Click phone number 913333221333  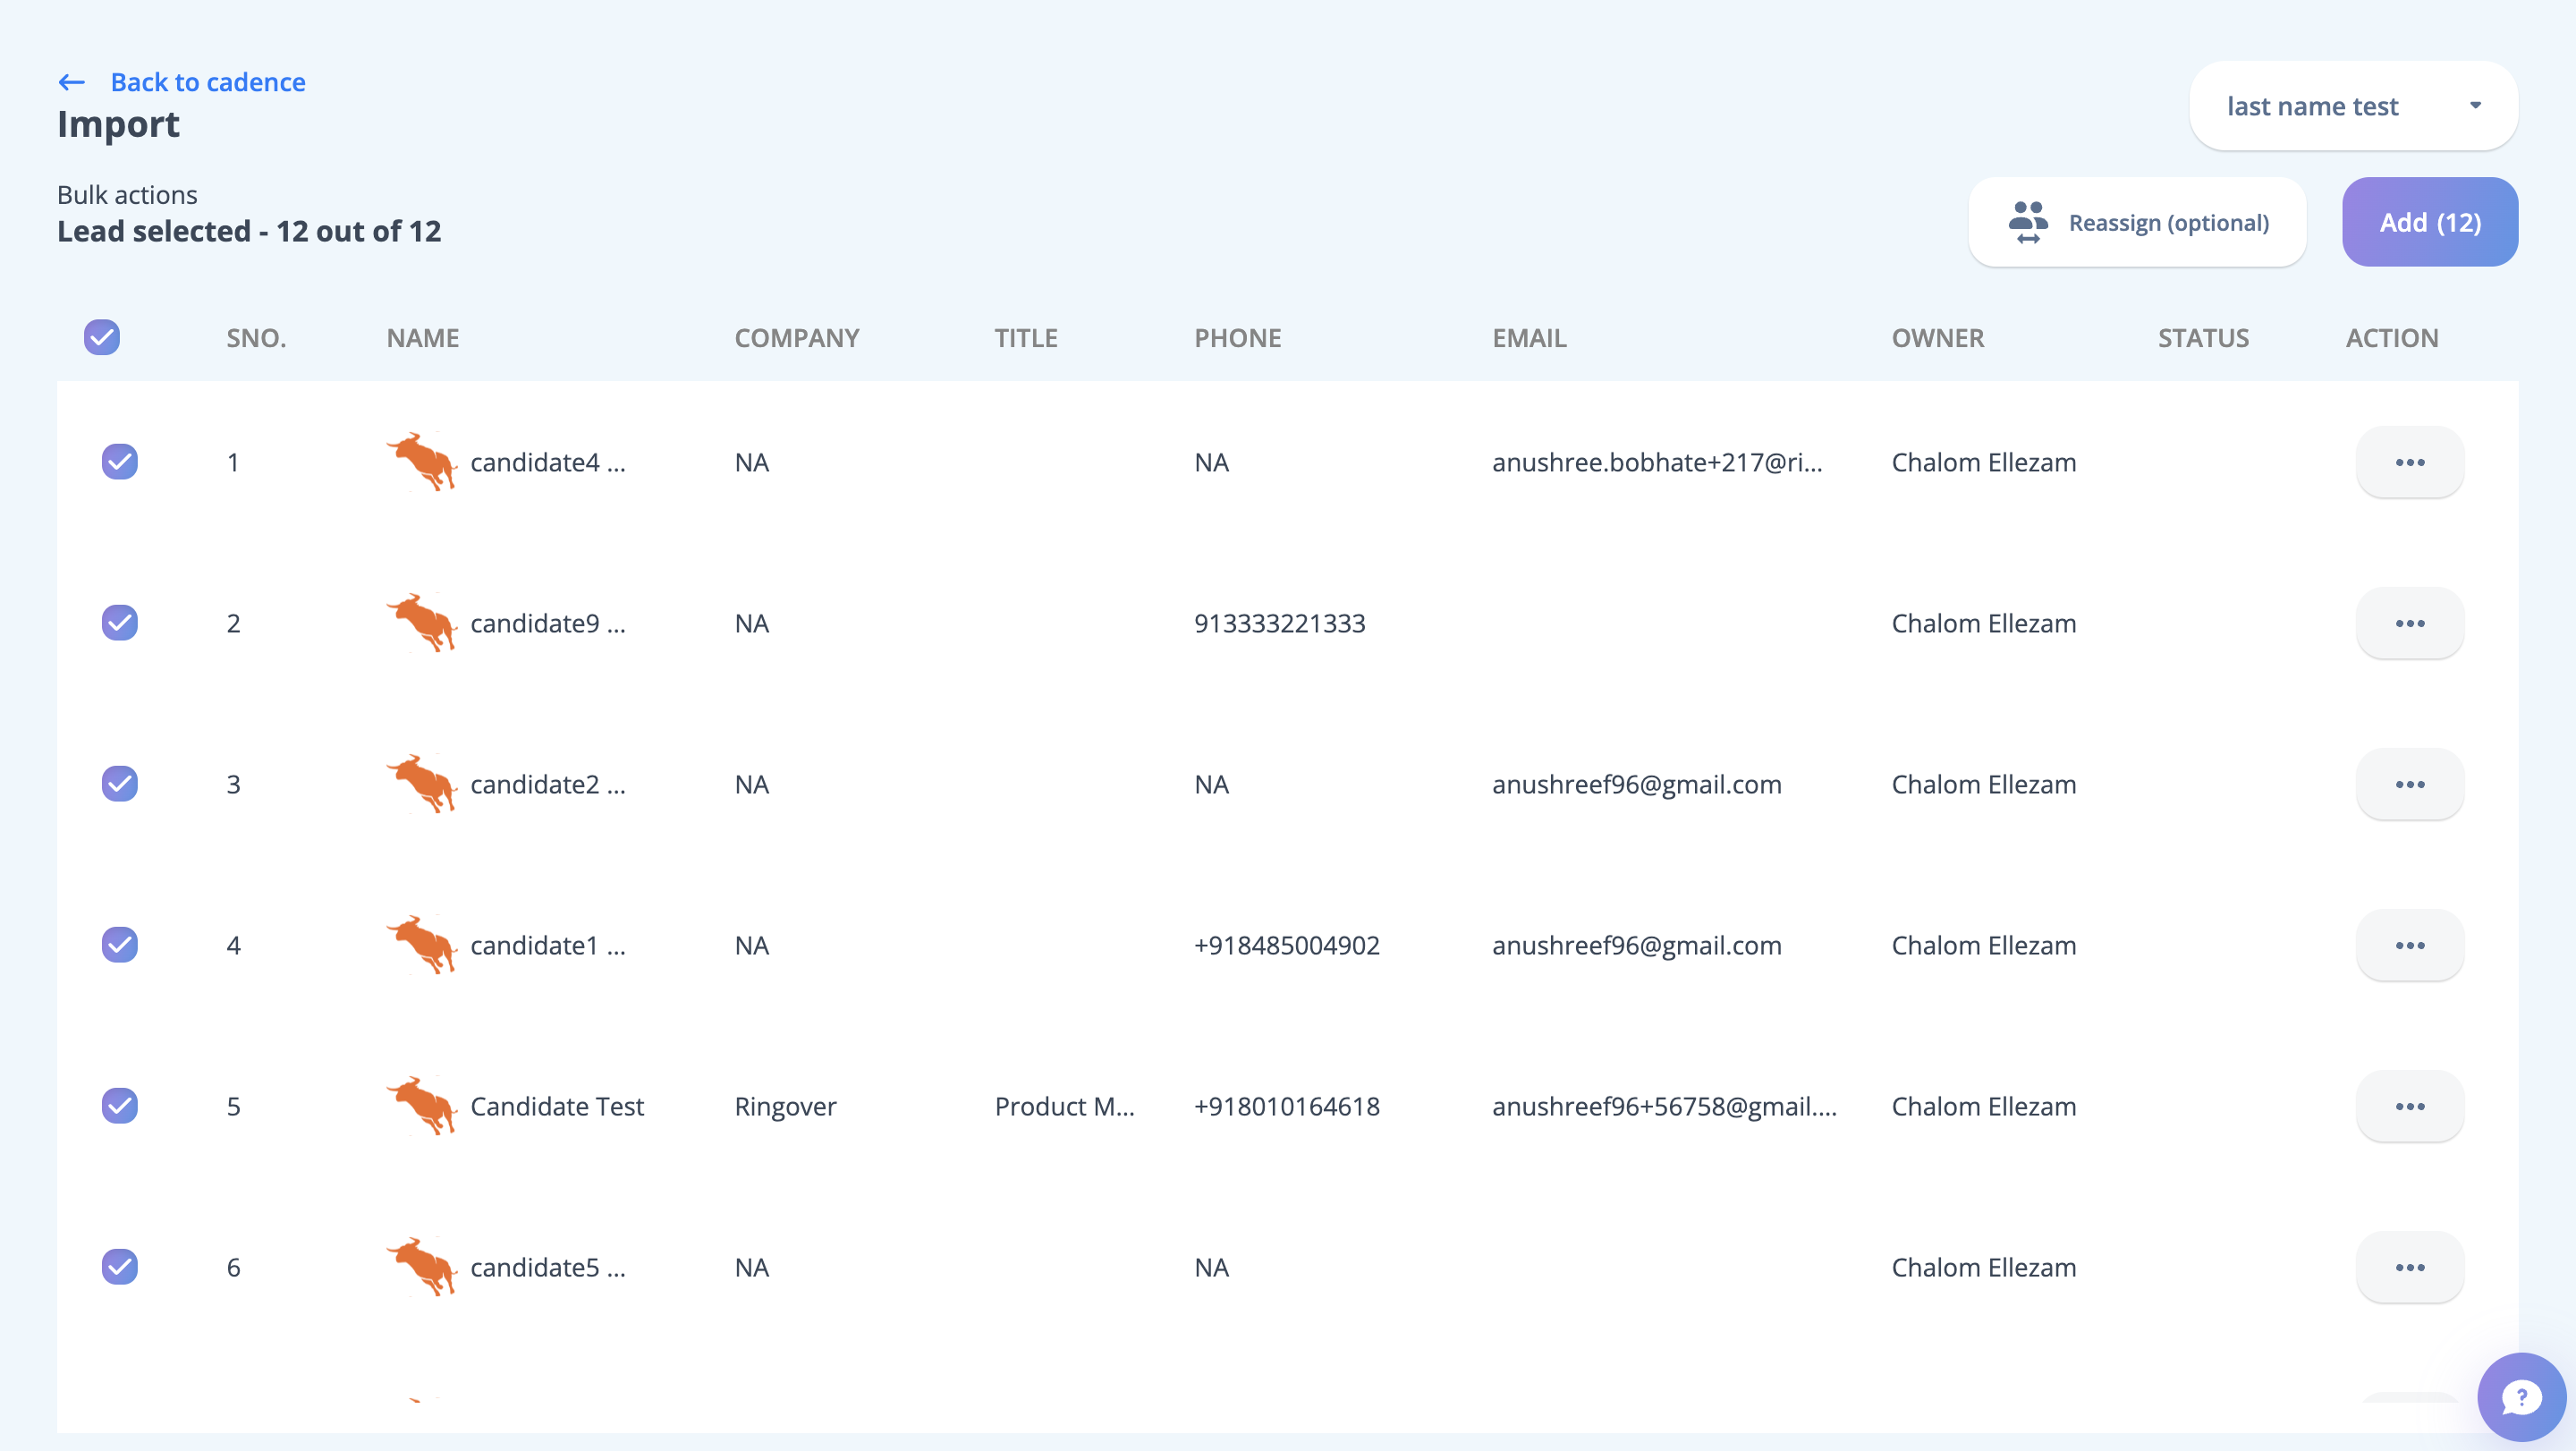[x=1280, y=623]
